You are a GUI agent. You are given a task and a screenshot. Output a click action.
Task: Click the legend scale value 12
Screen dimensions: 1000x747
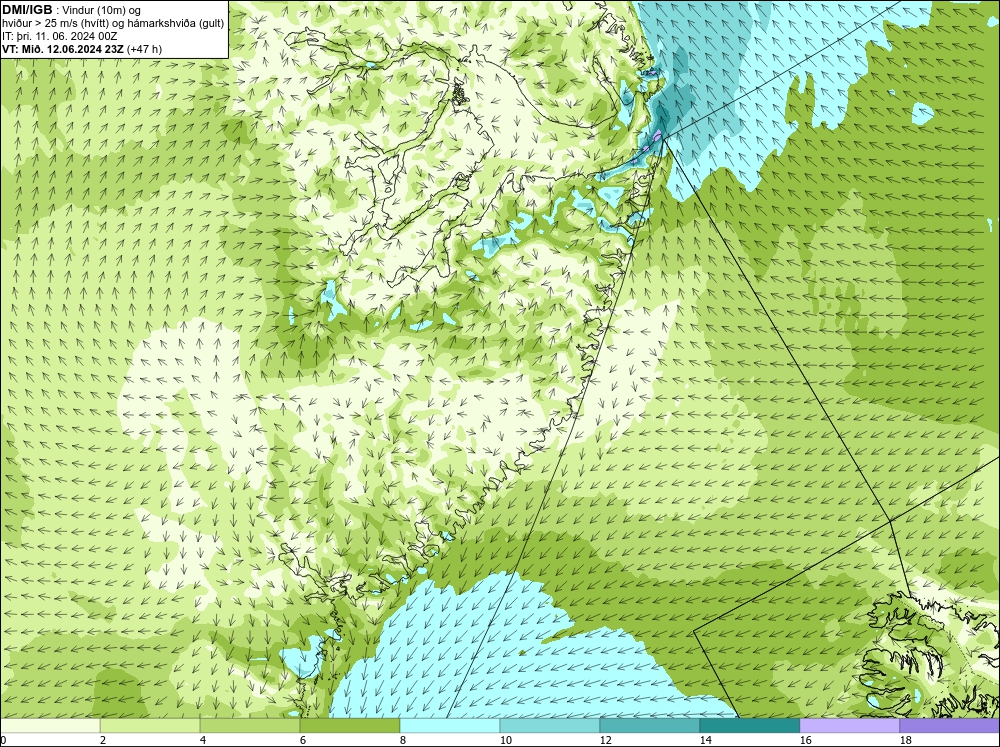pos(605,740)
